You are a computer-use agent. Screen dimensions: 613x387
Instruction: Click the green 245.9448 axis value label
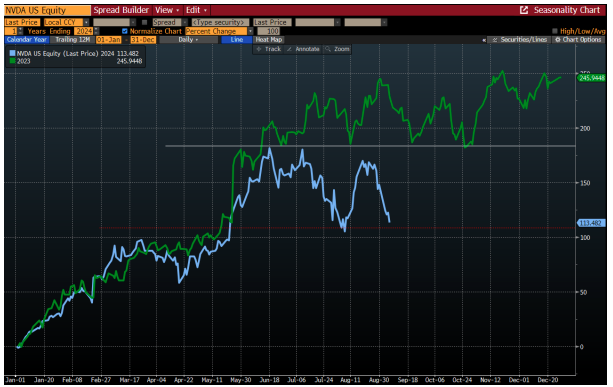pos(591,78)
